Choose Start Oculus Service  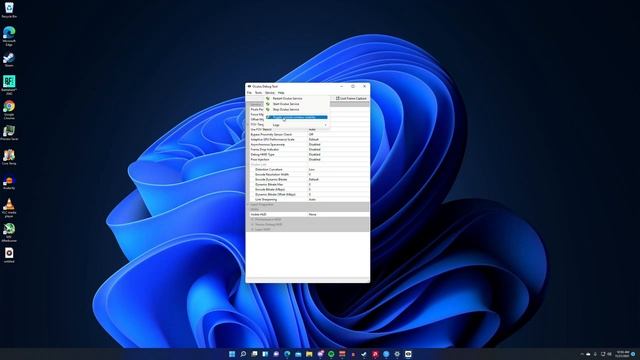click(x=297, y=104)
